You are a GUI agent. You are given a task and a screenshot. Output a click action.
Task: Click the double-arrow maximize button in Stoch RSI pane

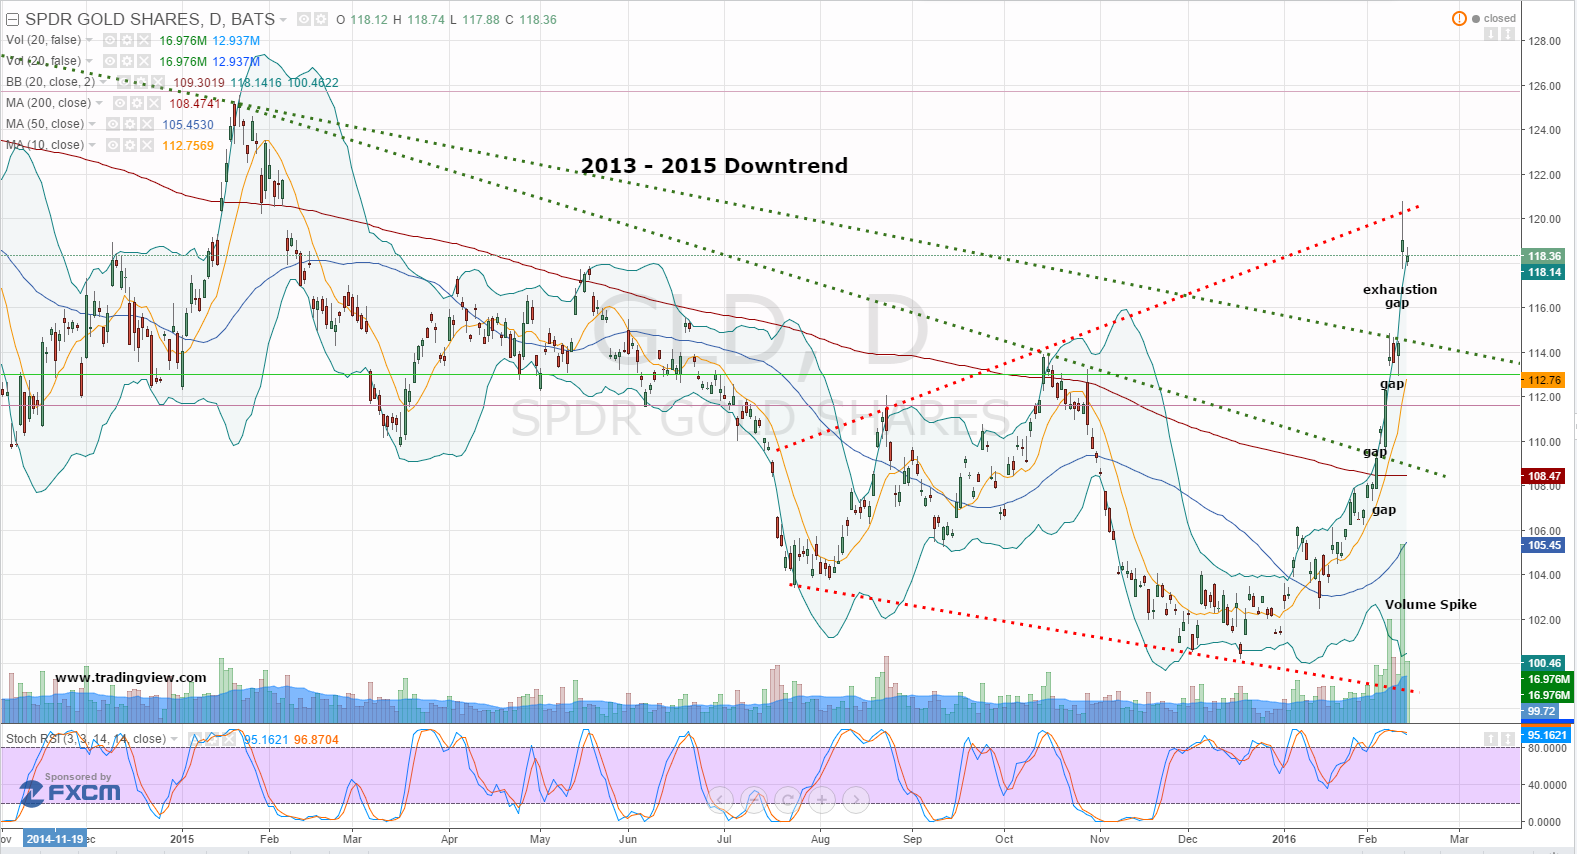(x=1508, y=739)
